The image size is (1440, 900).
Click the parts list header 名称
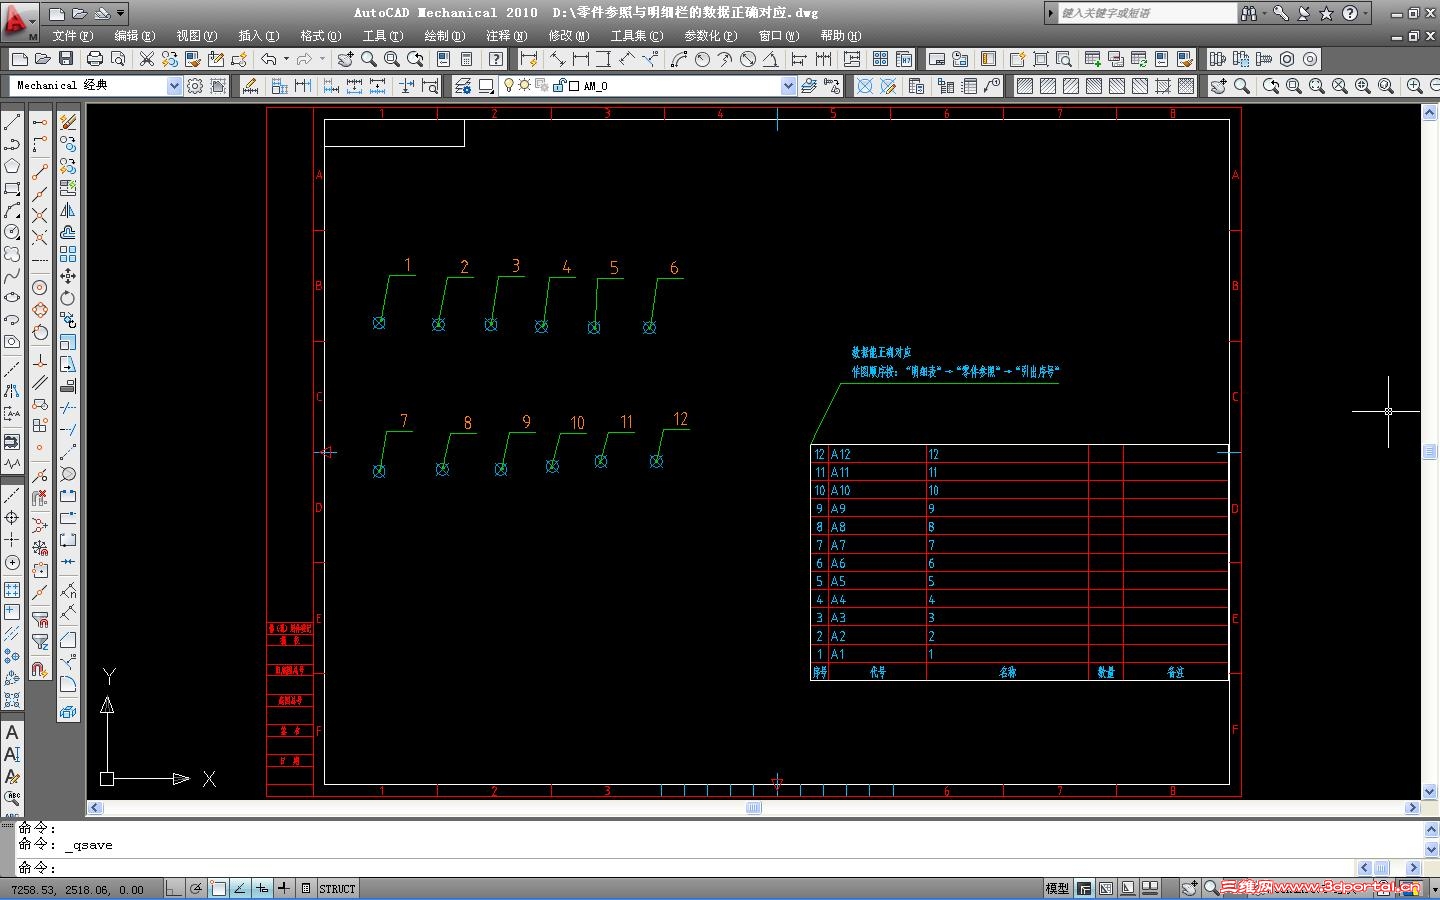pyautogui.click(x=1007, y=672)
